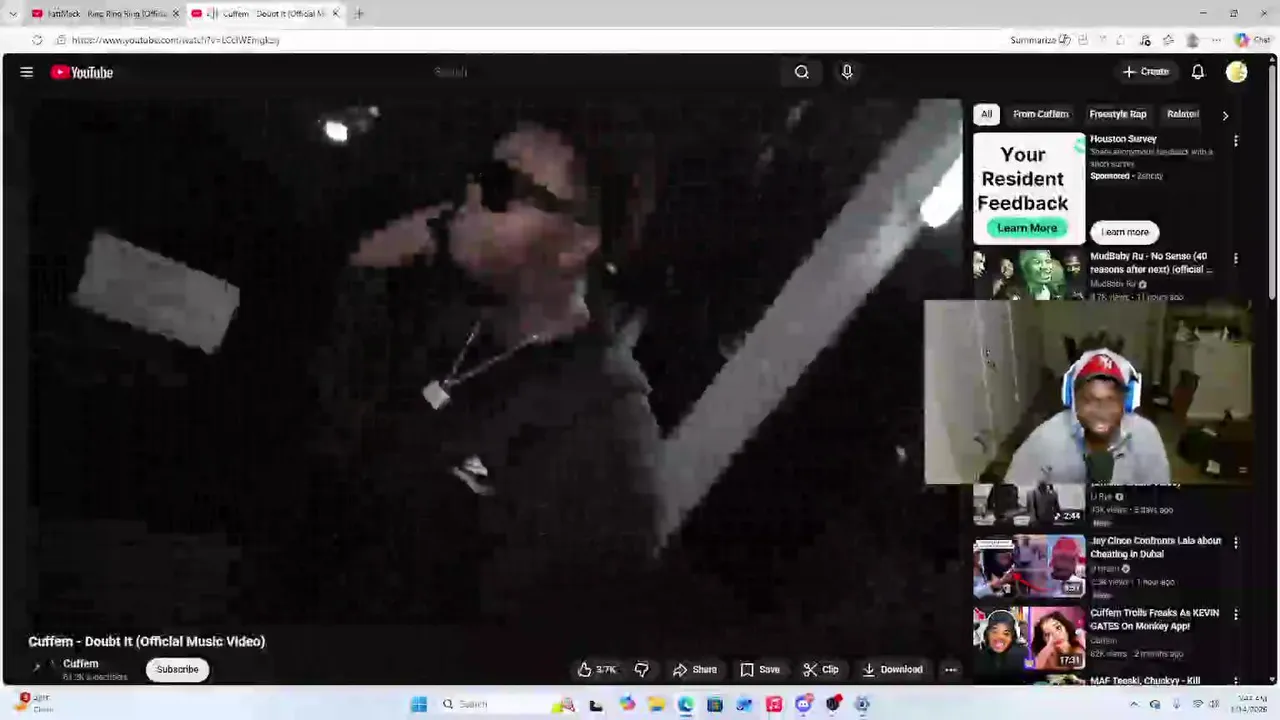Select the All filter chip
The image size is (1280, 720).
pyautogui.click(x=986, y=114)
